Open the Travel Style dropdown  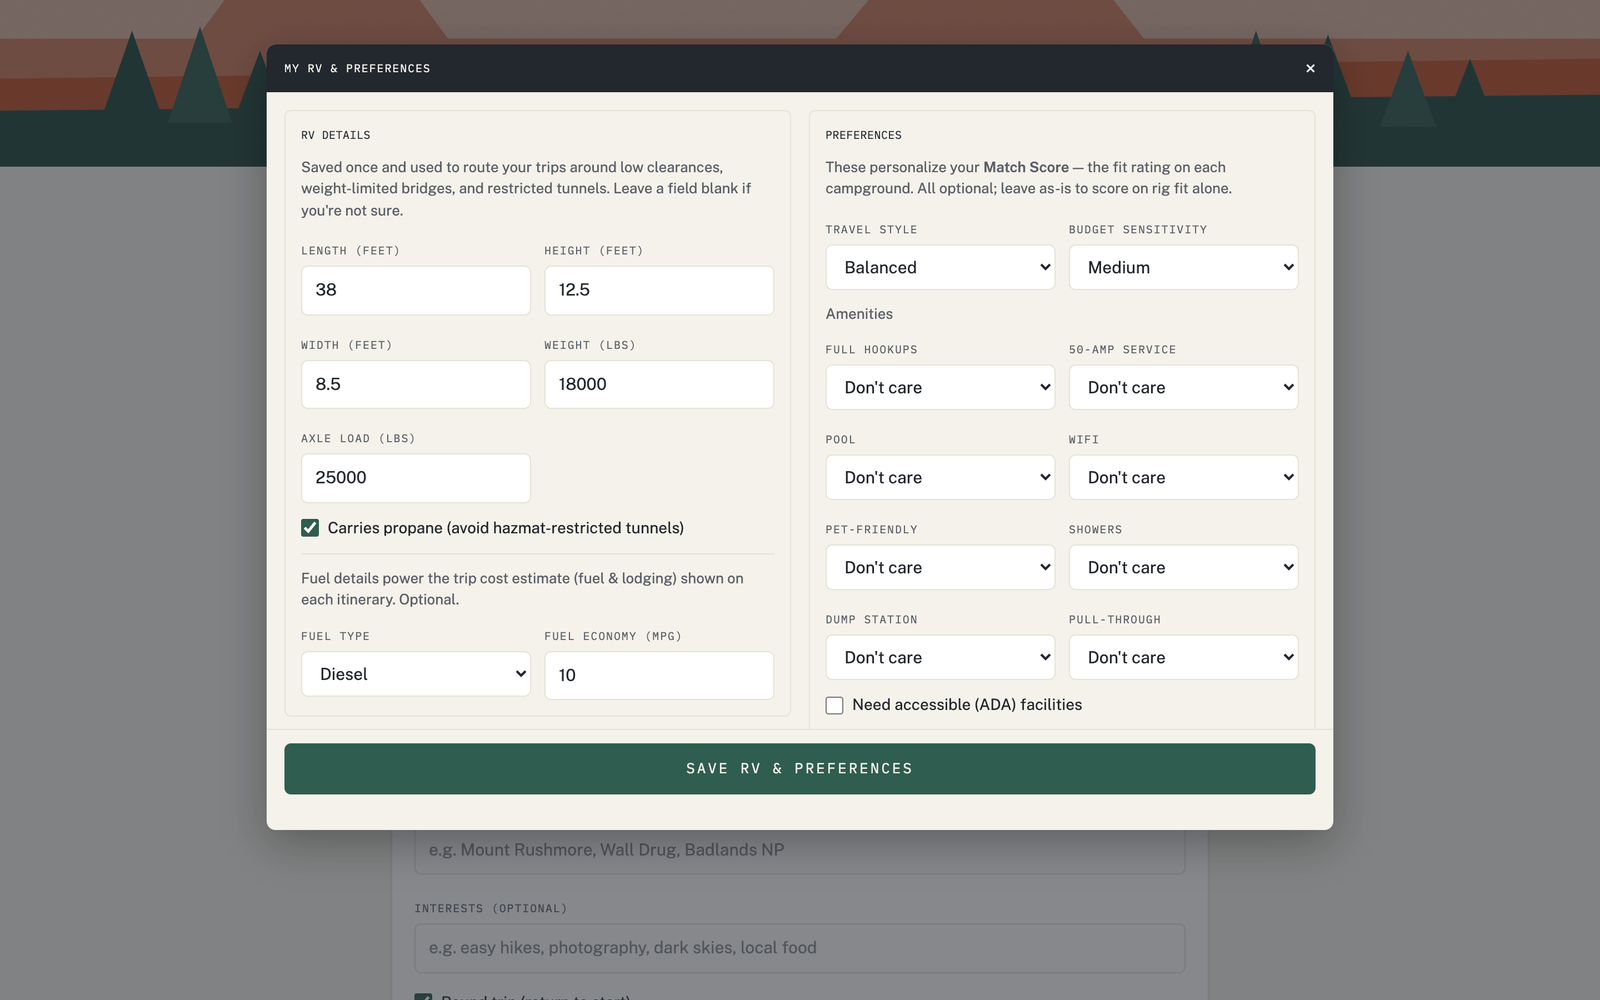point(940,267)
